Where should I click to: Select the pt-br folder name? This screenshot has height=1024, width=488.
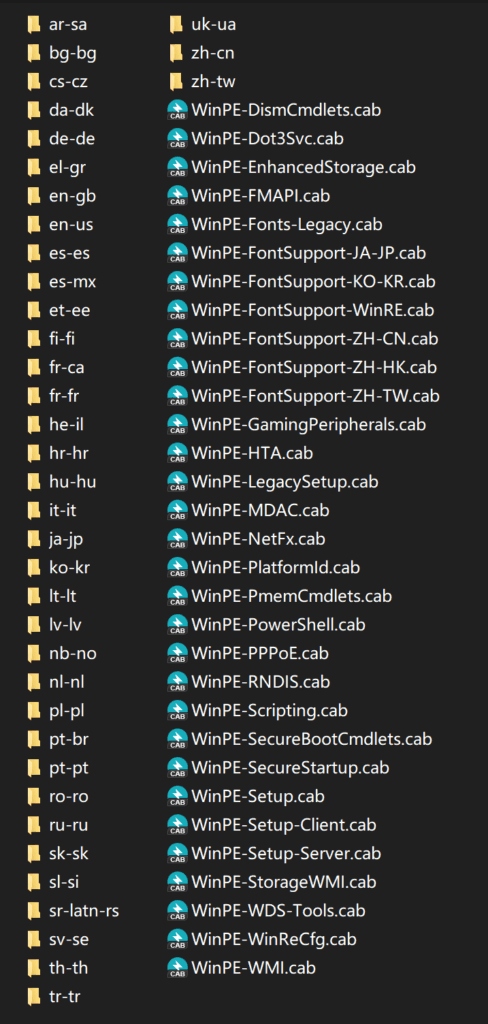[x=69, y=739]
